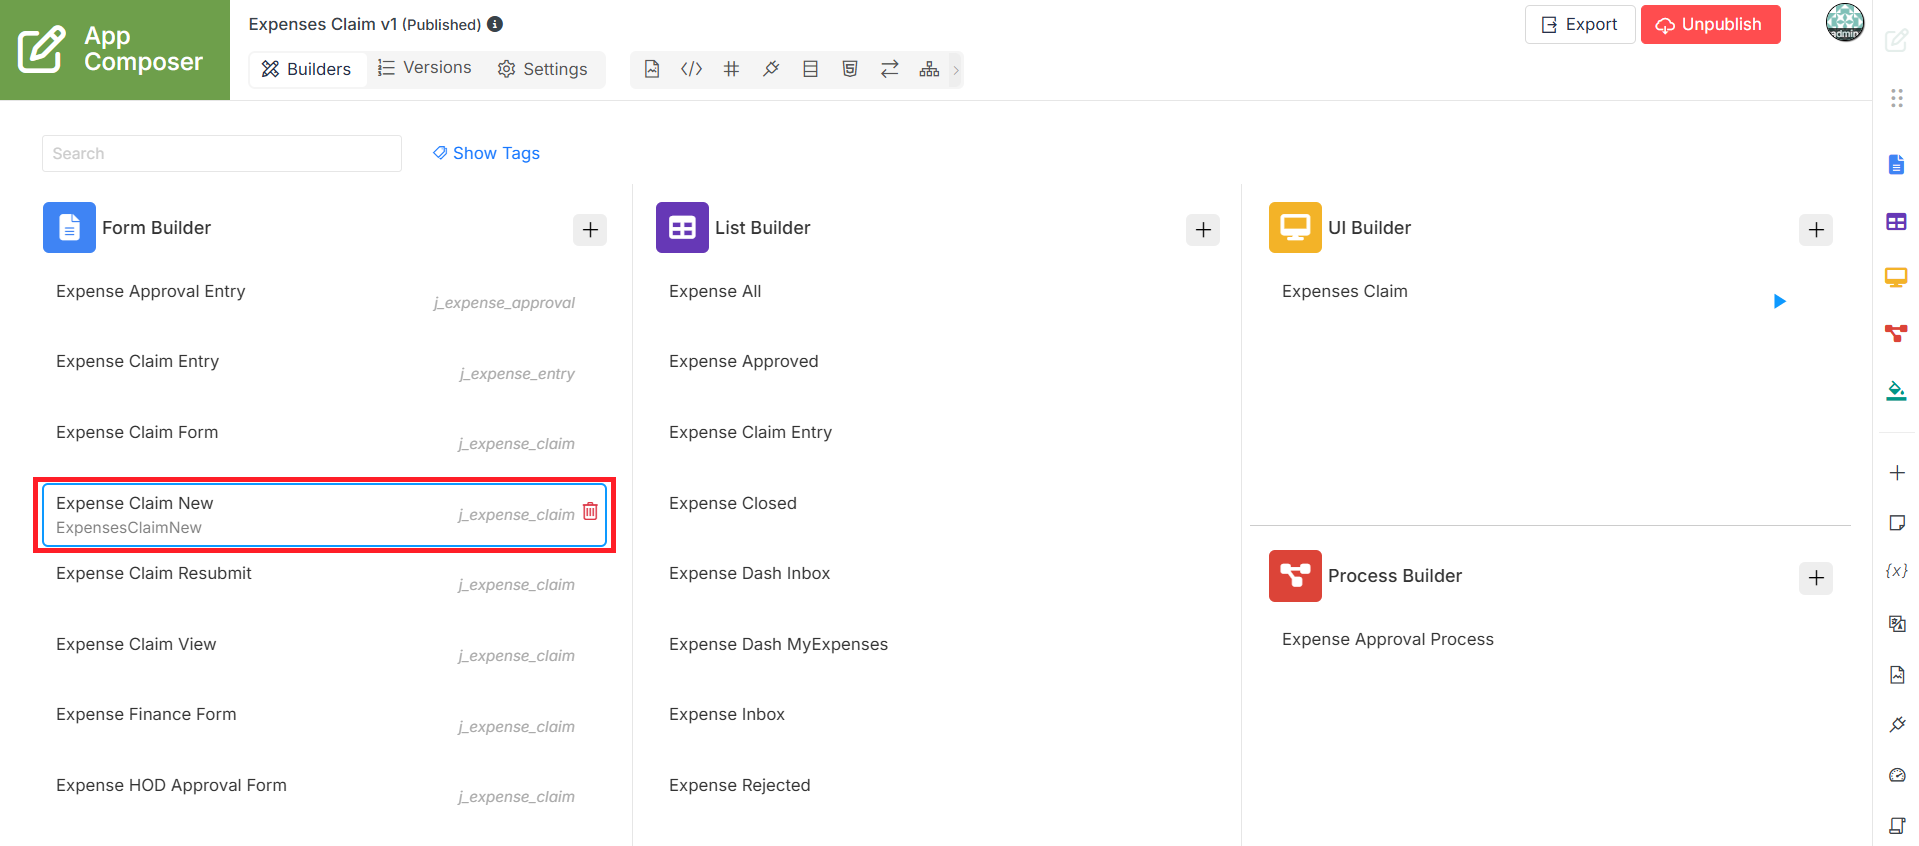
Task: Open the Expense Claim New form
Action: [x=324, y=515]
